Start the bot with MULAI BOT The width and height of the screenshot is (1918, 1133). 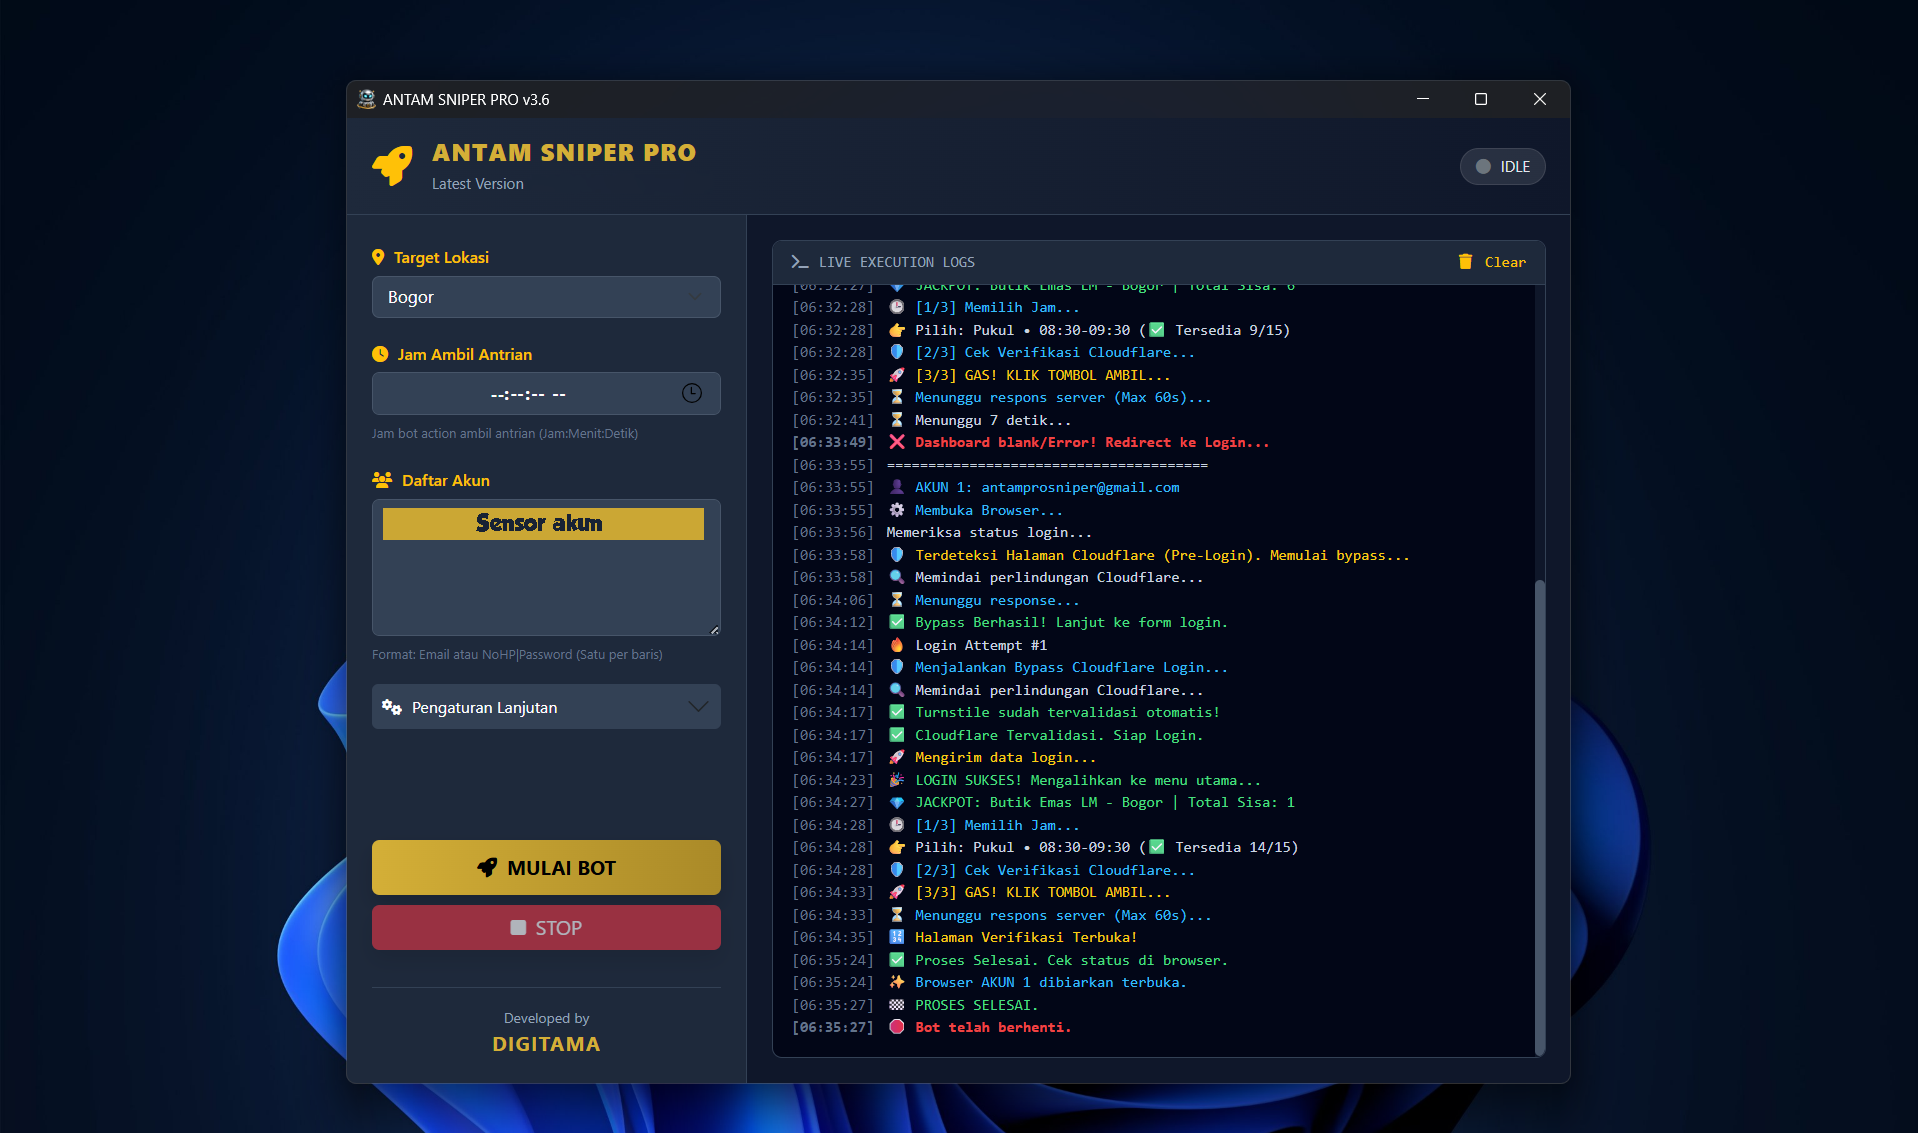(546, 867)
